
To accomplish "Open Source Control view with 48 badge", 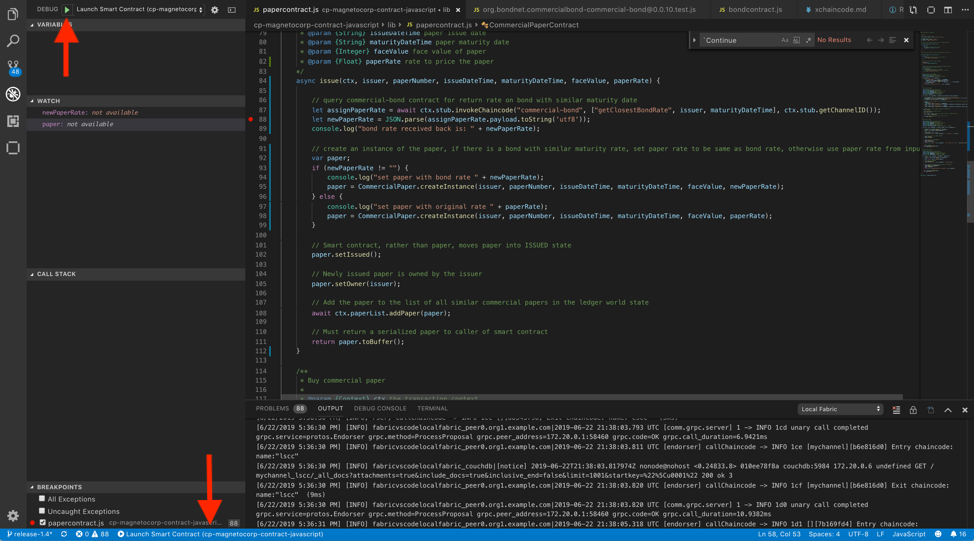I will tap(12, 67).
